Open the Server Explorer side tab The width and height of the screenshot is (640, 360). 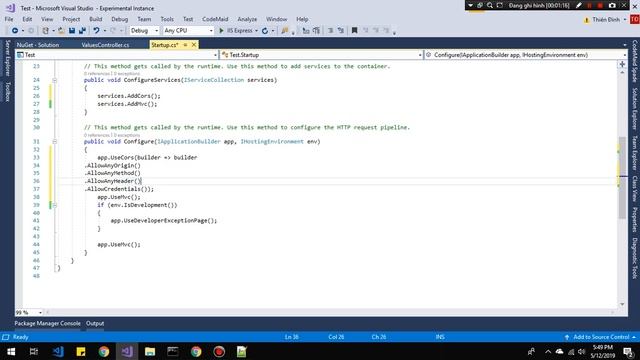[x=7, y=58]
